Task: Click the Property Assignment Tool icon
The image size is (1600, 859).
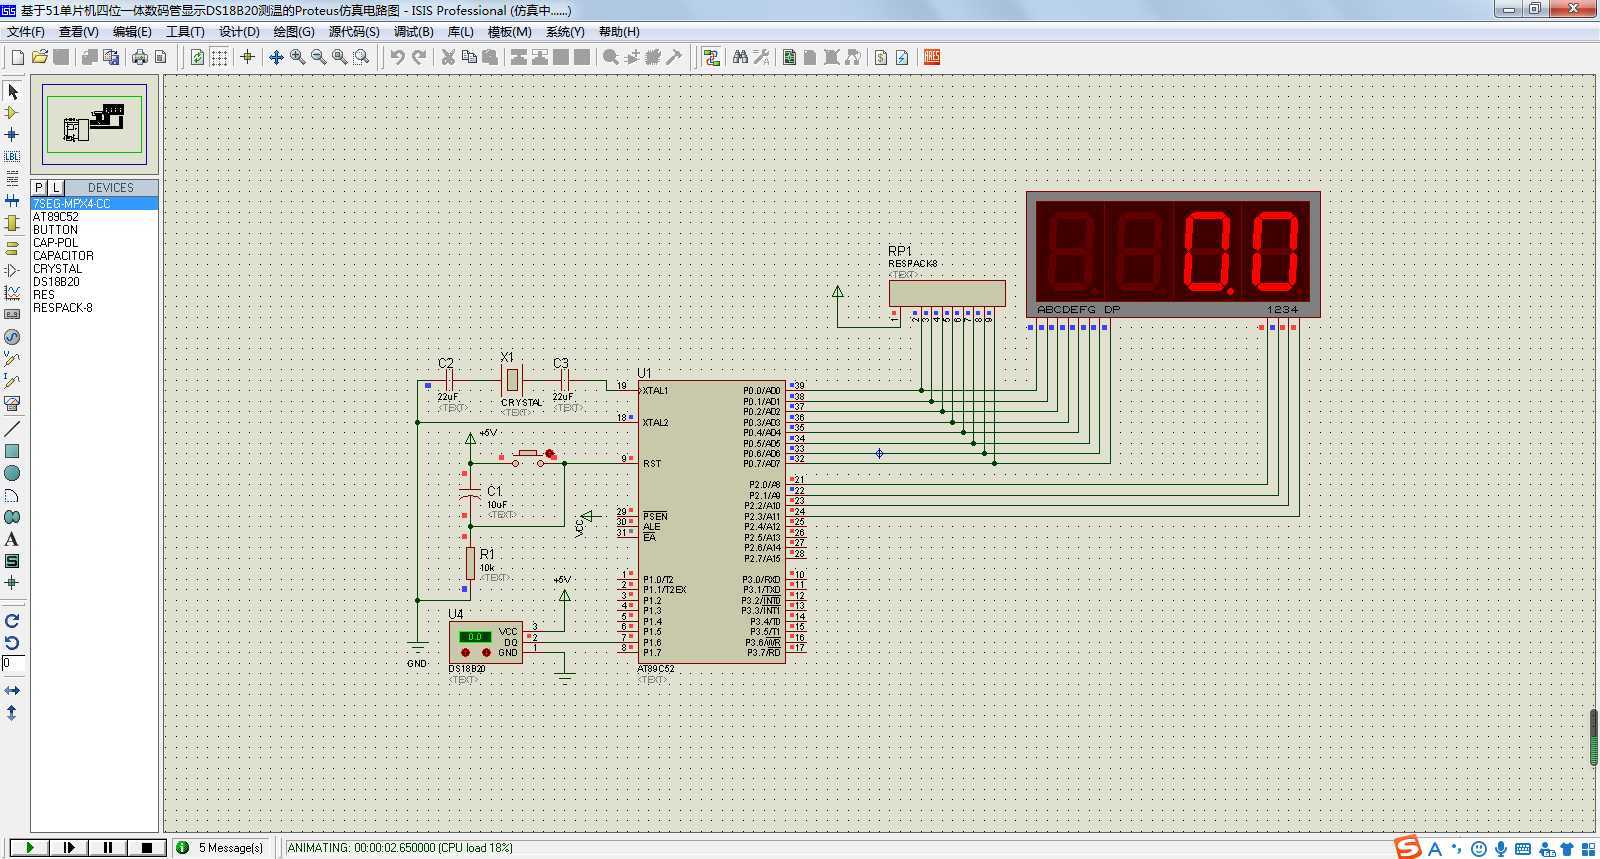Action: [x=761, y=57]
